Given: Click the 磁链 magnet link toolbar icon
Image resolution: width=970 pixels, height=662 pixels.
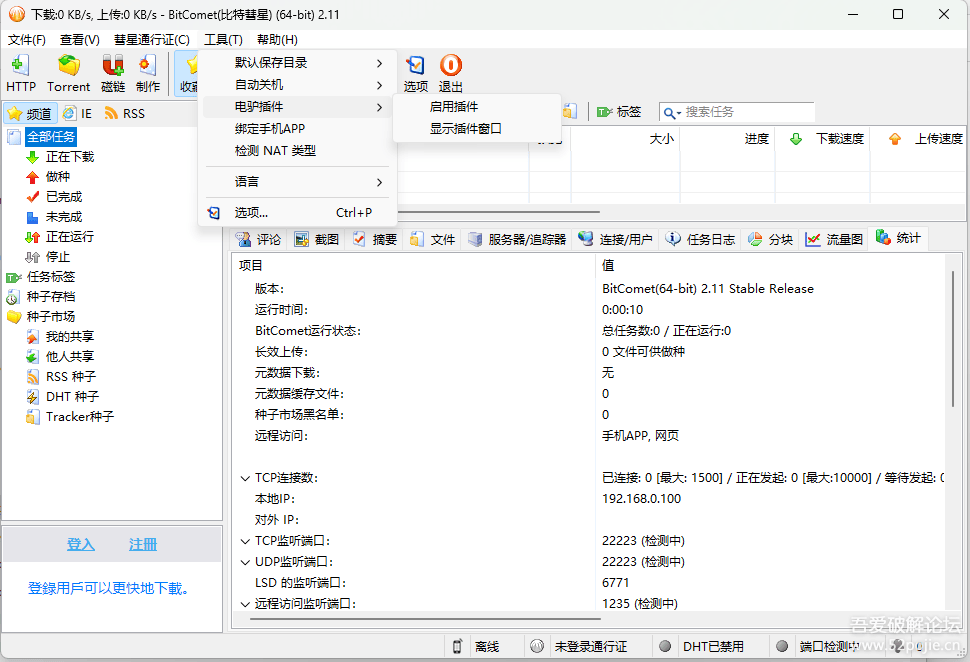Looking at the screenshot, I should coord(113,73).
